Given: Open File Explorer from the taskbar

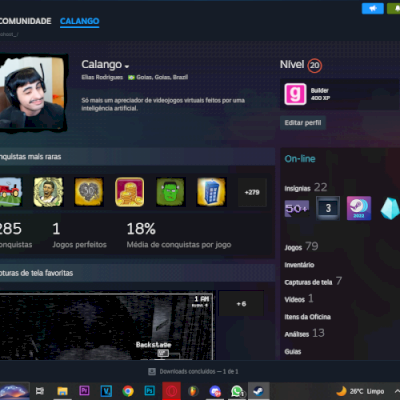Looking at the screenshot, I should (x=62, y=391).
